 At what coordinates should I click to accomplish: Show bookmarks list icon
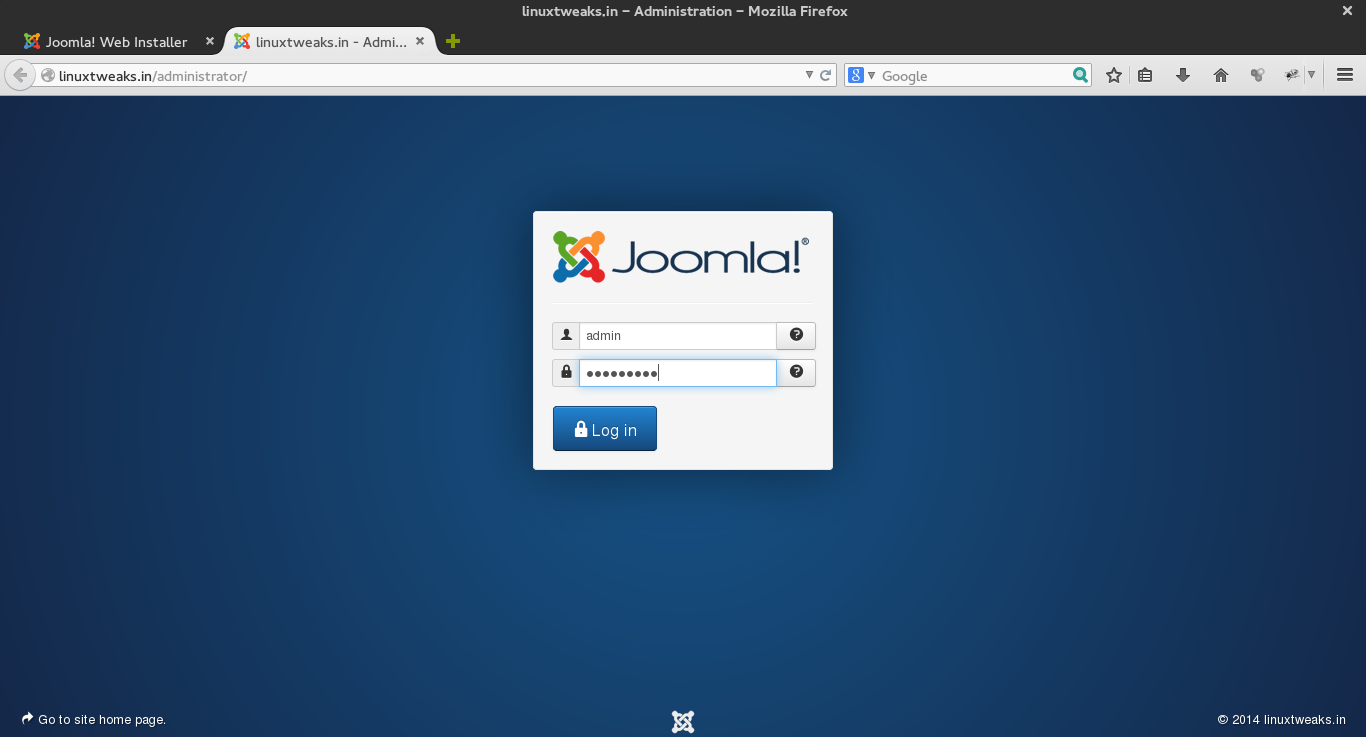1146,75
